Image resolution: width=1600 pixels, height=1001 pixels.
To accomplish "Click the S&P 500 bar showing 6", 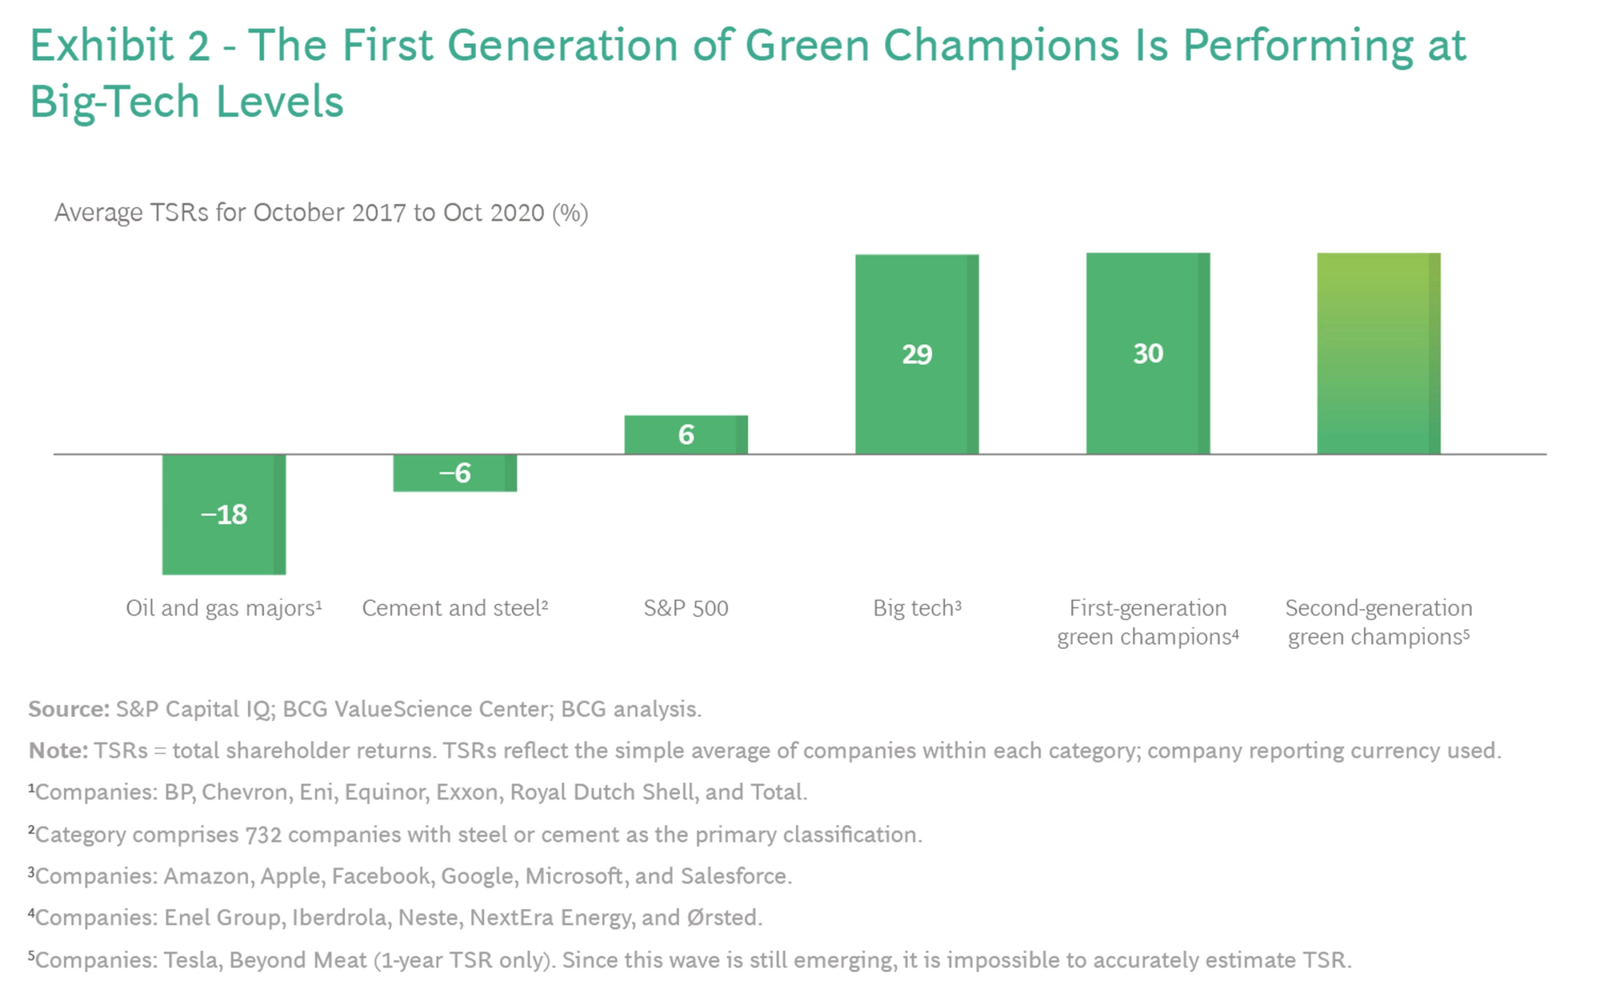I will coord(686,435).
